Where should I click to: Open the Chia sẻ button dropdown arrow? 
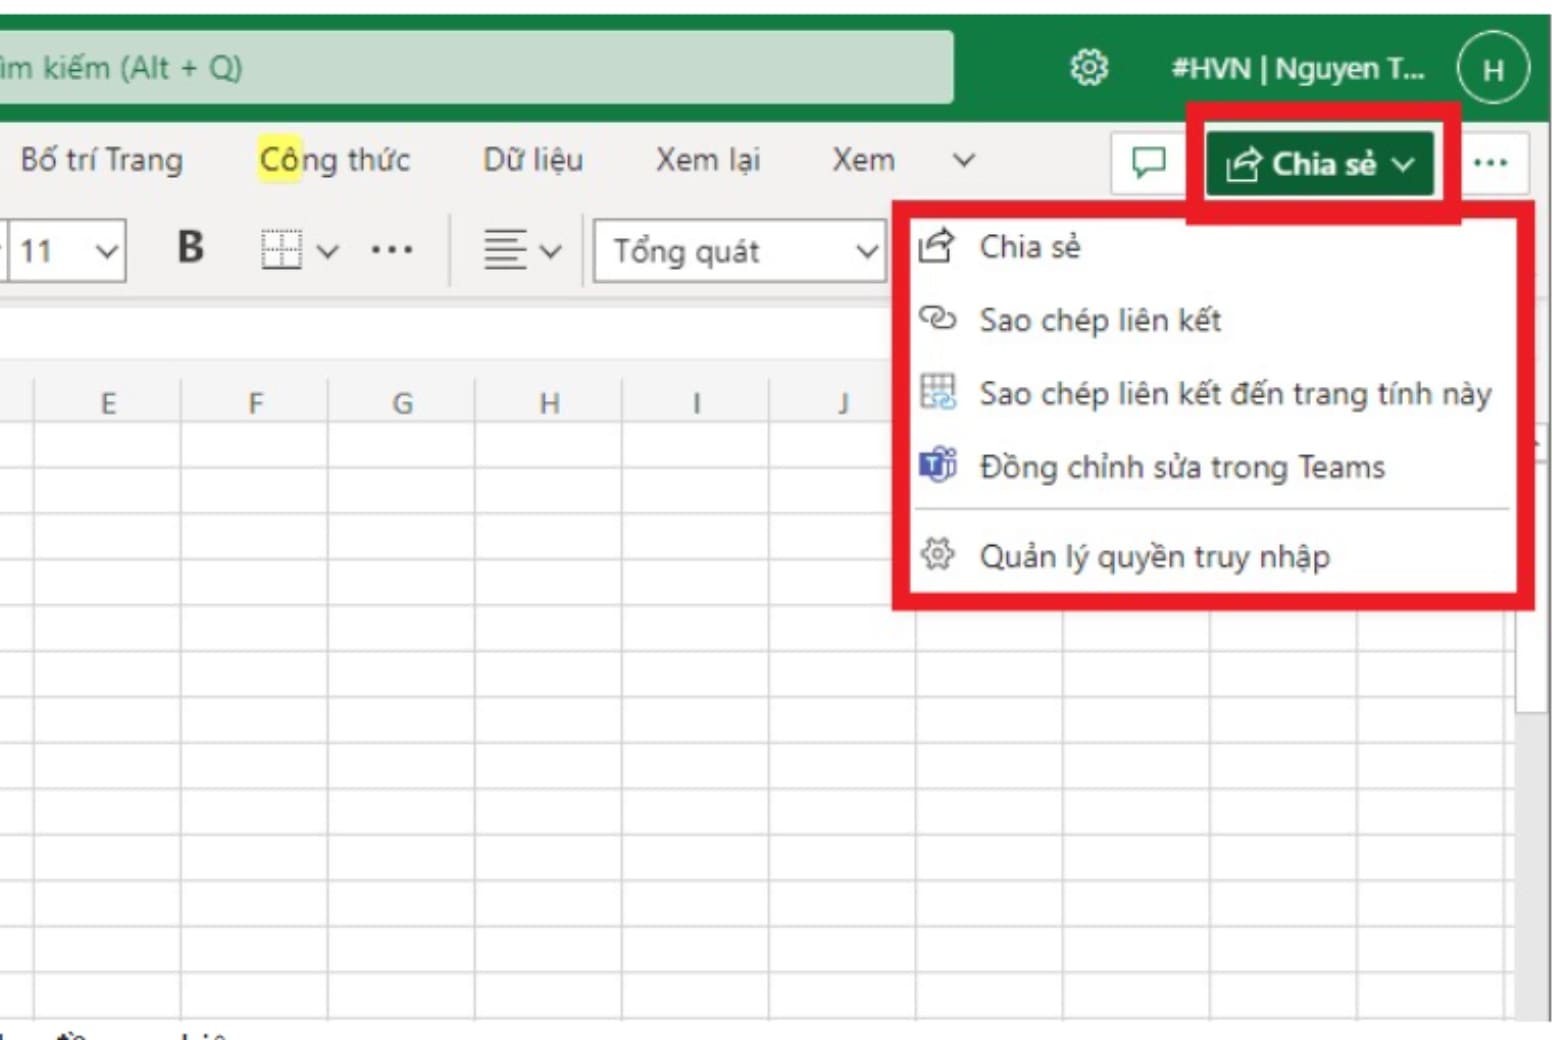(x=1404, y=164)
